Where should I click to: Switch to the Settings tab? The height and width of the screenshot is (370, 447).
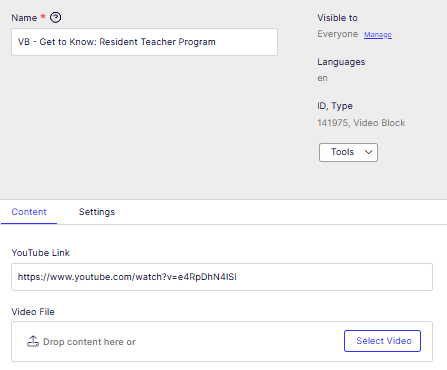tap(97, 212)
